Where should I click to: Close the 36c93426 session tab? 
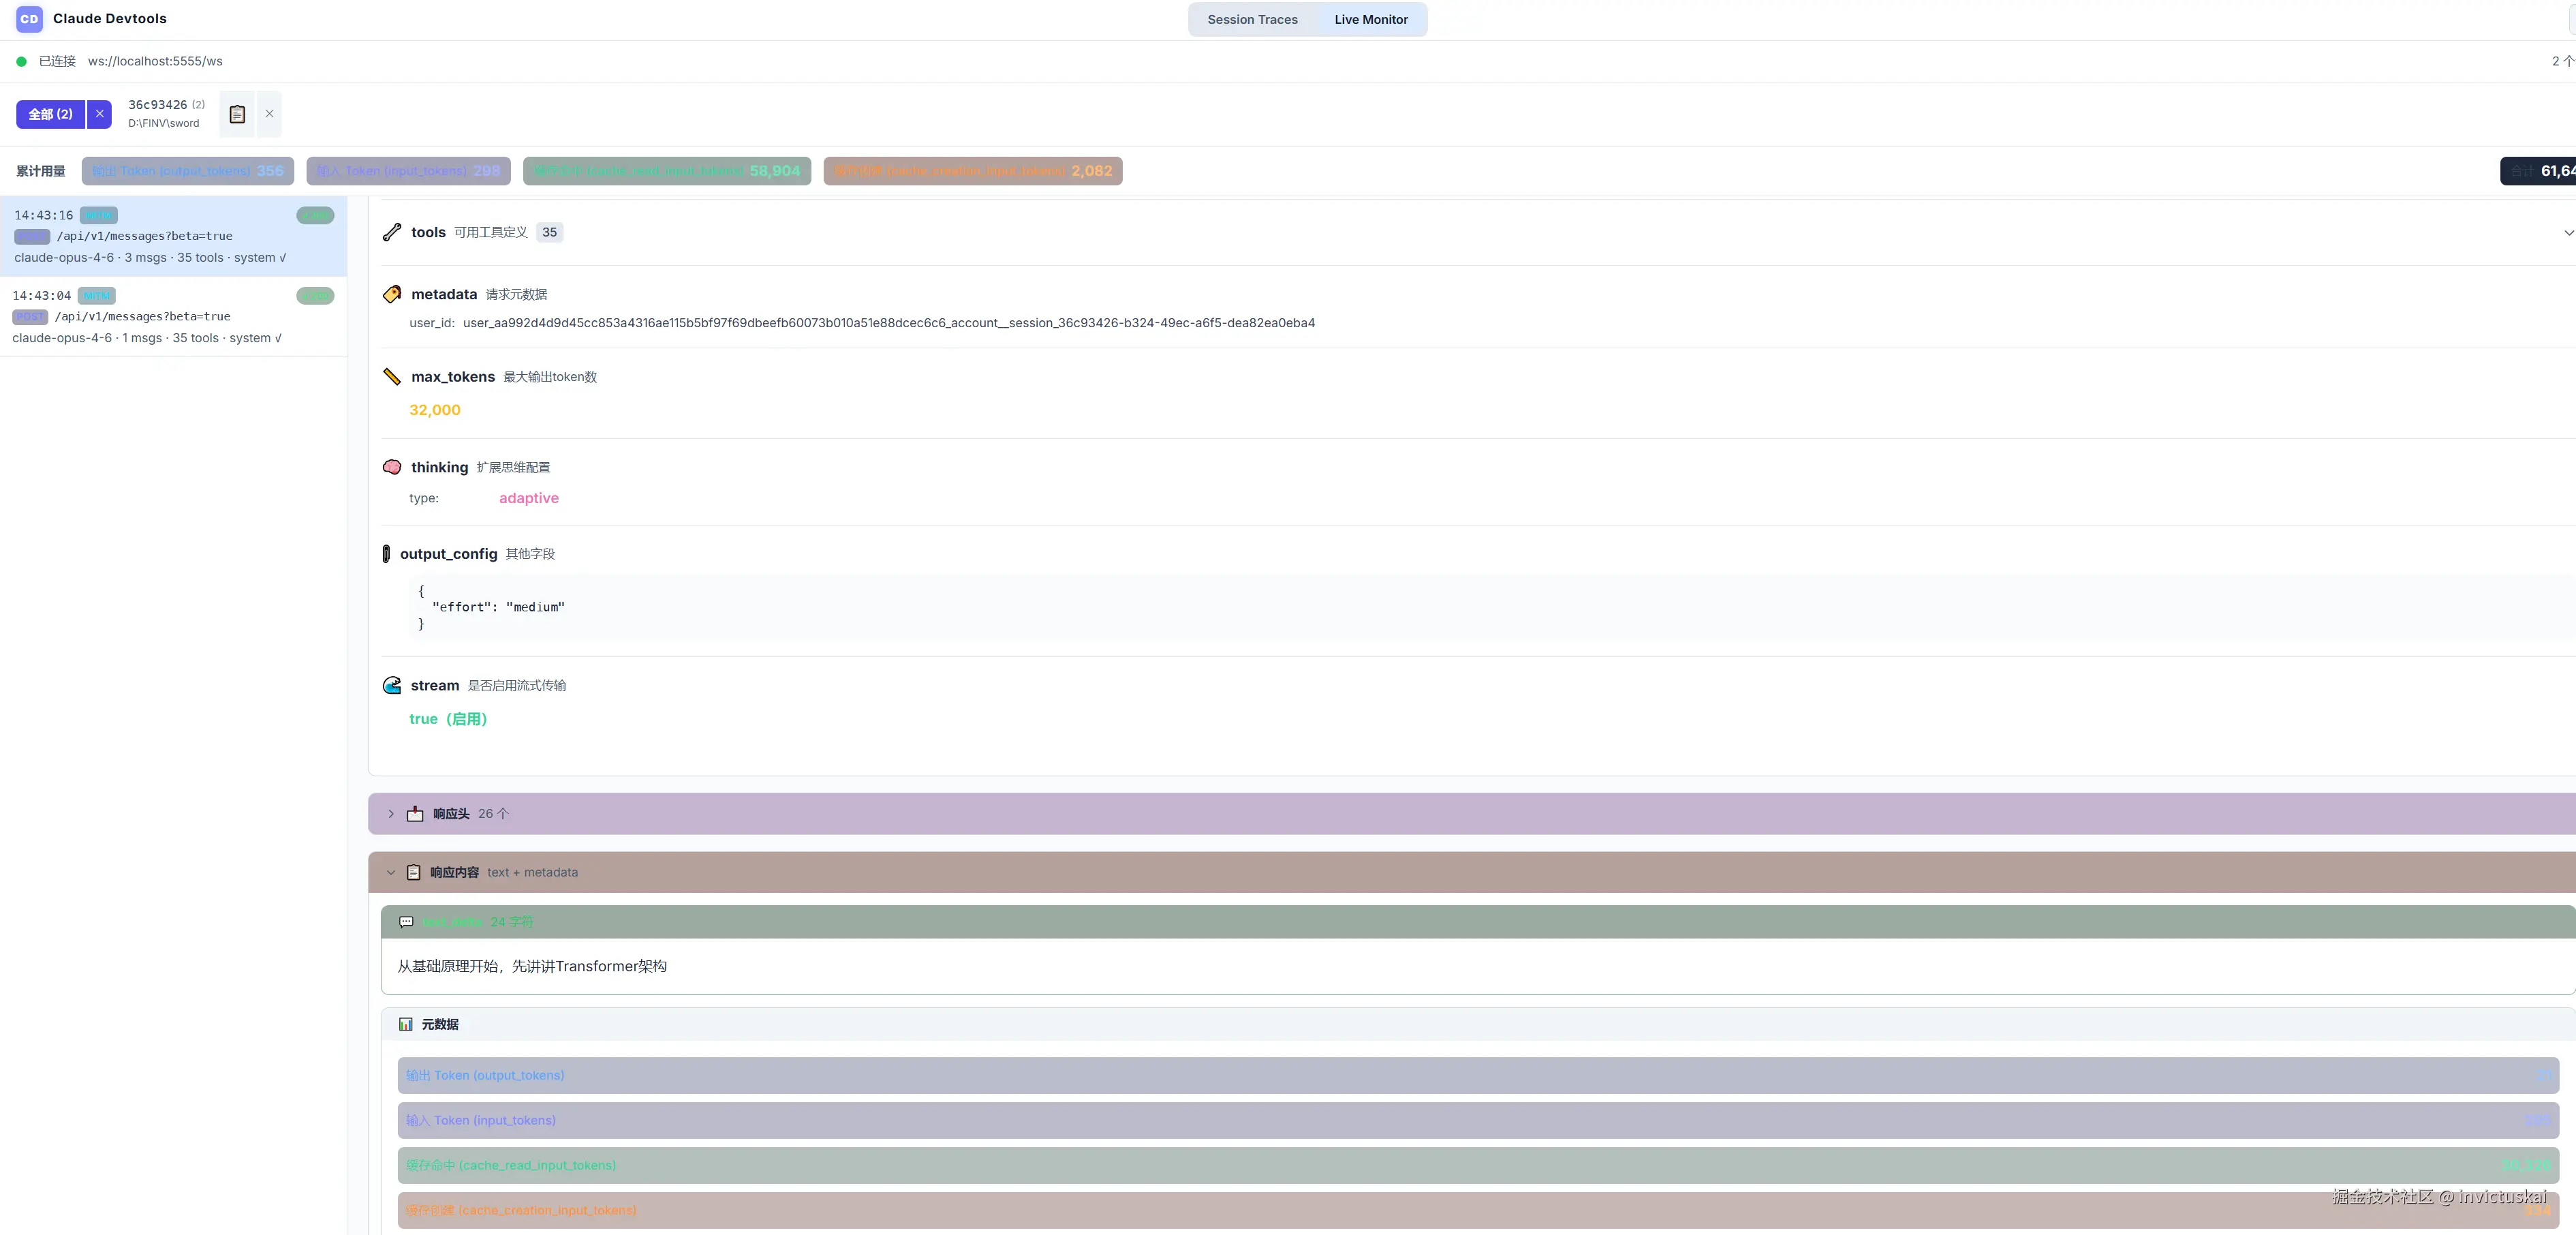269,114
